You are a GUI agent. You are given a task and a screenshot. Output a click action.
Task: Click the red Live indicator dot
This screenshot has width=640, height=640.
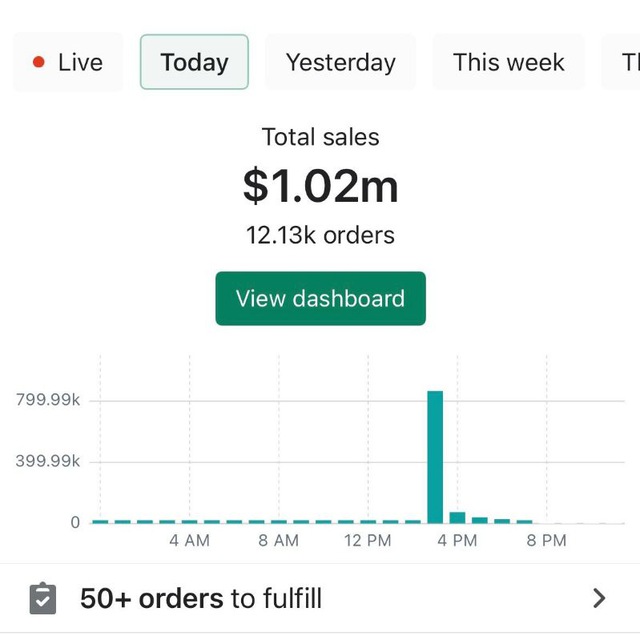[x=39, y=62]
